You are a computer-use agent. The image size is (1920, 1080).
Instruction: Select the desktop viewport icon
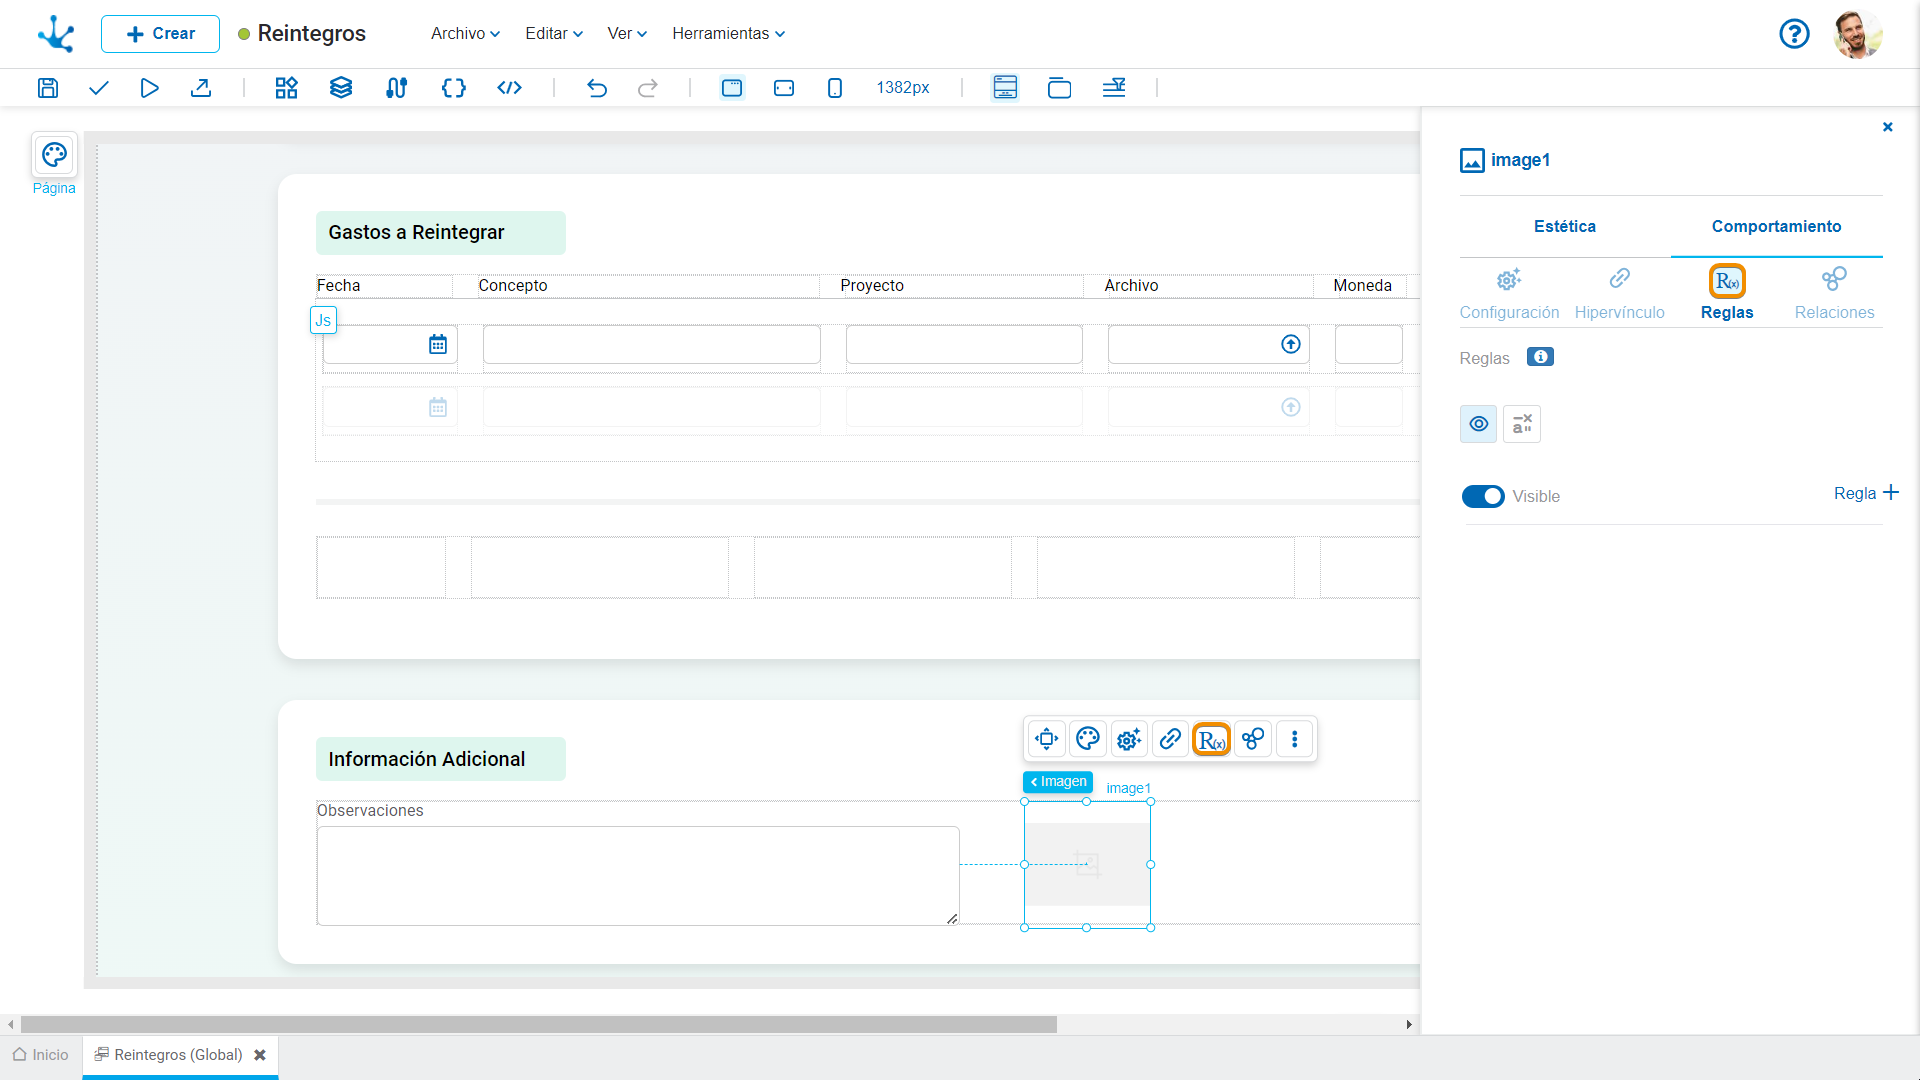(732, 88)
